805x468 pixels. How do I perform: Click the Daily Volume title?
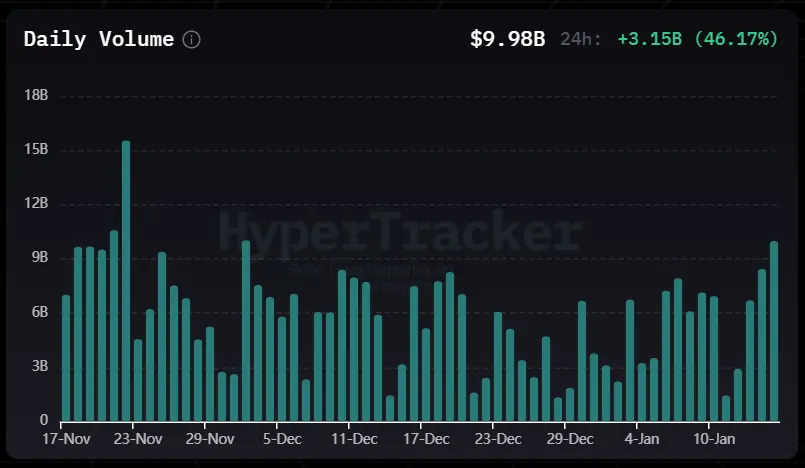tap(99, 40)
